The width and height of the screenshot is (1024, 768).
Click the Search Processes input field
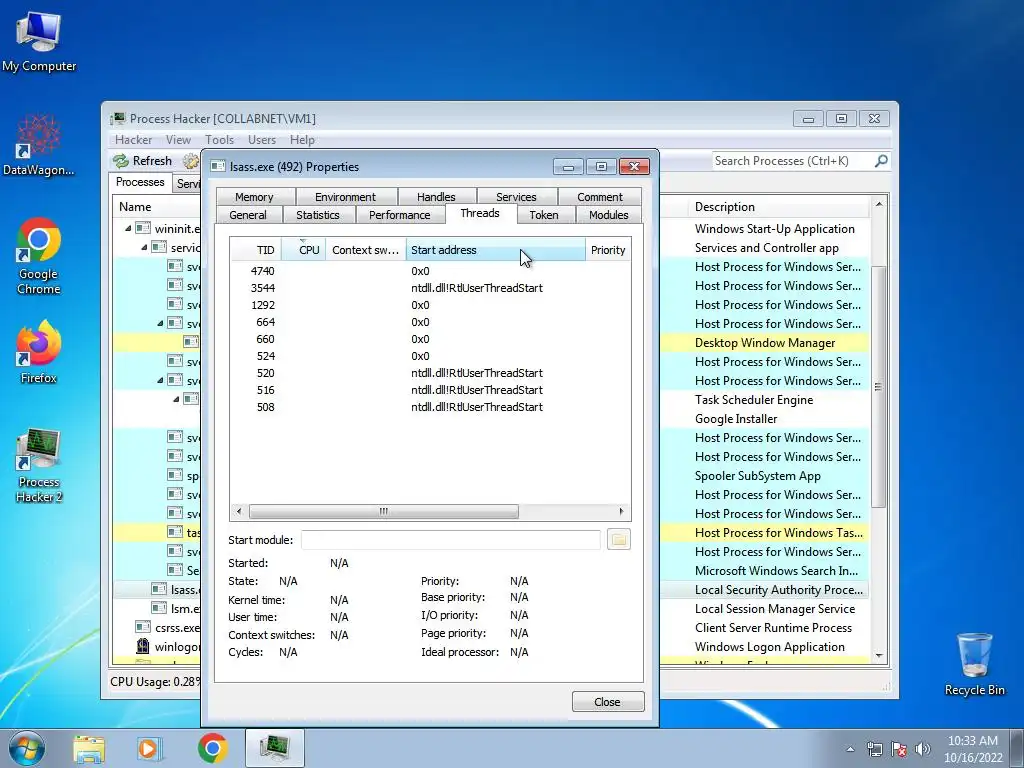pos(793,161)
